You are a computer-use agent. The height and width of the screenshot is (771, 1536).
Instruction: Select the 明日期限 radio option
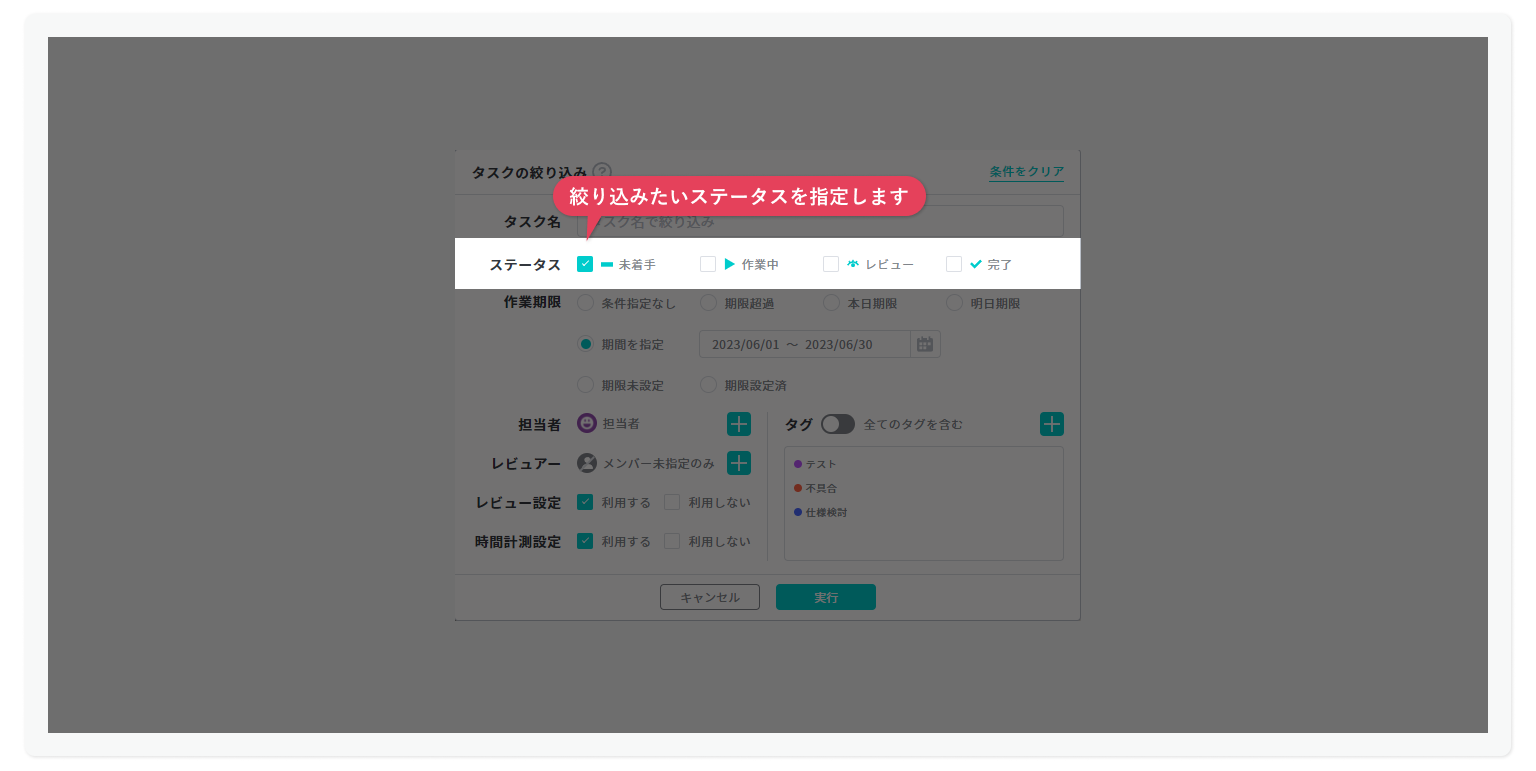(x=954, y=303)
